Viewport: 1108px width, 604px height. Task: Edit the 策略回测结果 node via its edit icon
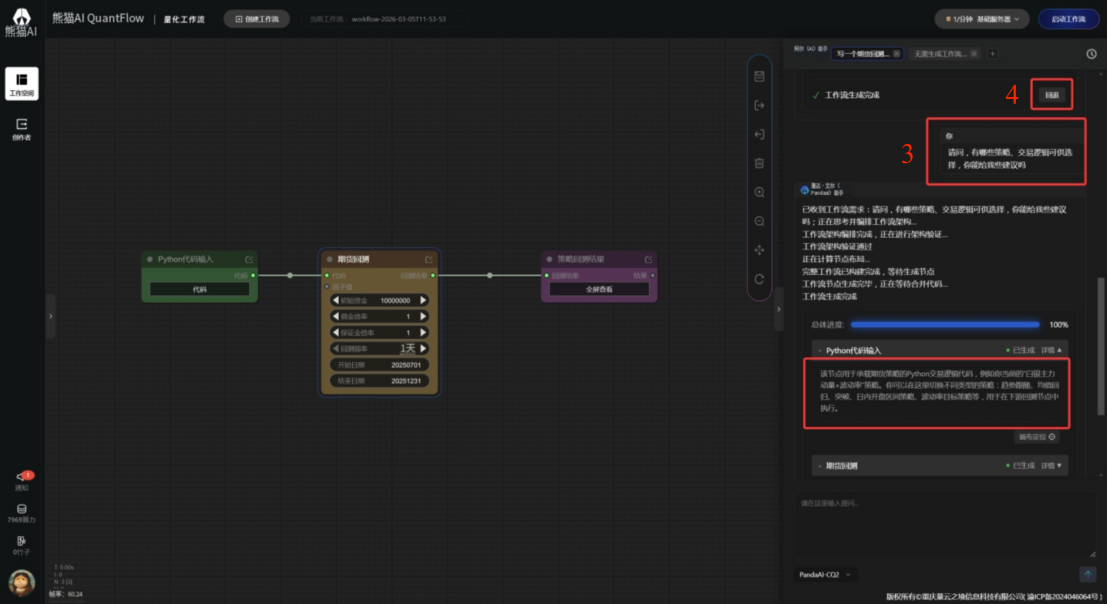(648, 259)
